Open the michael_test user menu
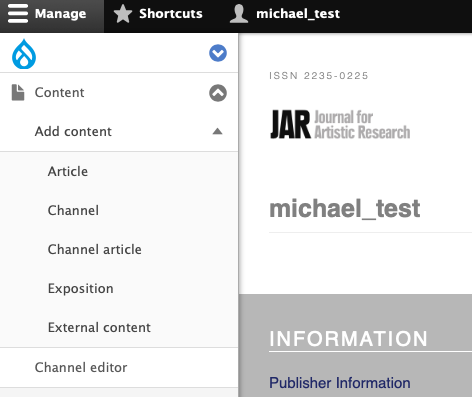472x397 pixels. (285, 14)
